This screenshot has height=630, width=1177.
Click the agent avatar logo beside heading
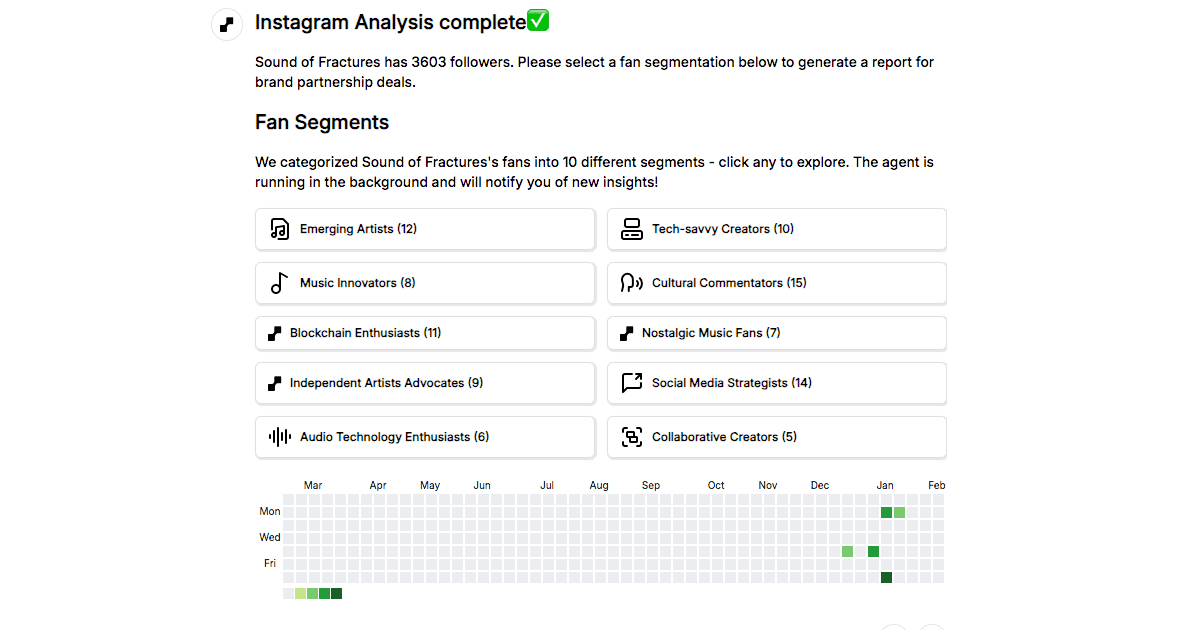point(227,25)
